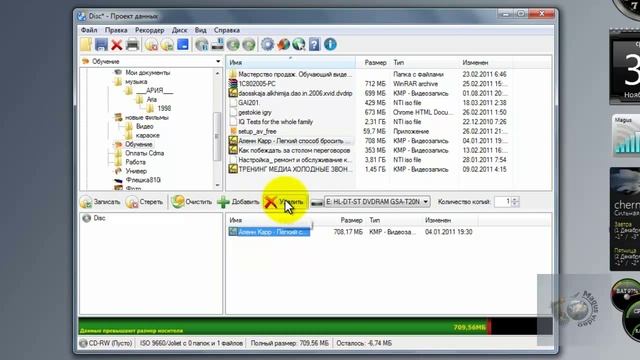The width and height of the screenshot is (640, 360).
Task: Click the second green circular toolbar icon
Action: tap(249, 44)
